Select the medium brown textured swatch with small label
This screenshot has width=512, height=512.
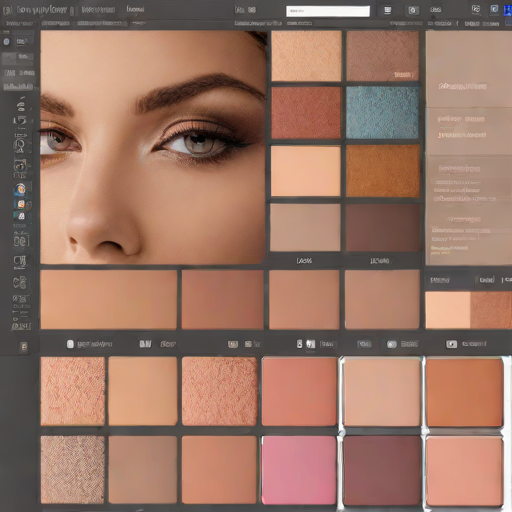(x=382, y=56)
